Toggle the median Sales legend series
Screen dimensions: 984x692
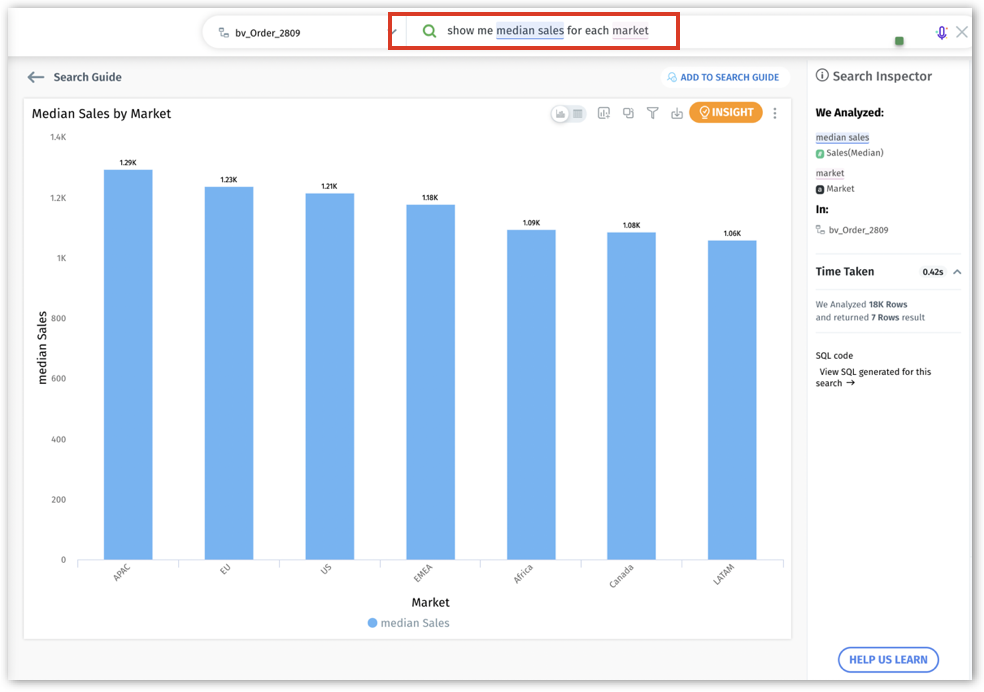(x=408, y=623)
